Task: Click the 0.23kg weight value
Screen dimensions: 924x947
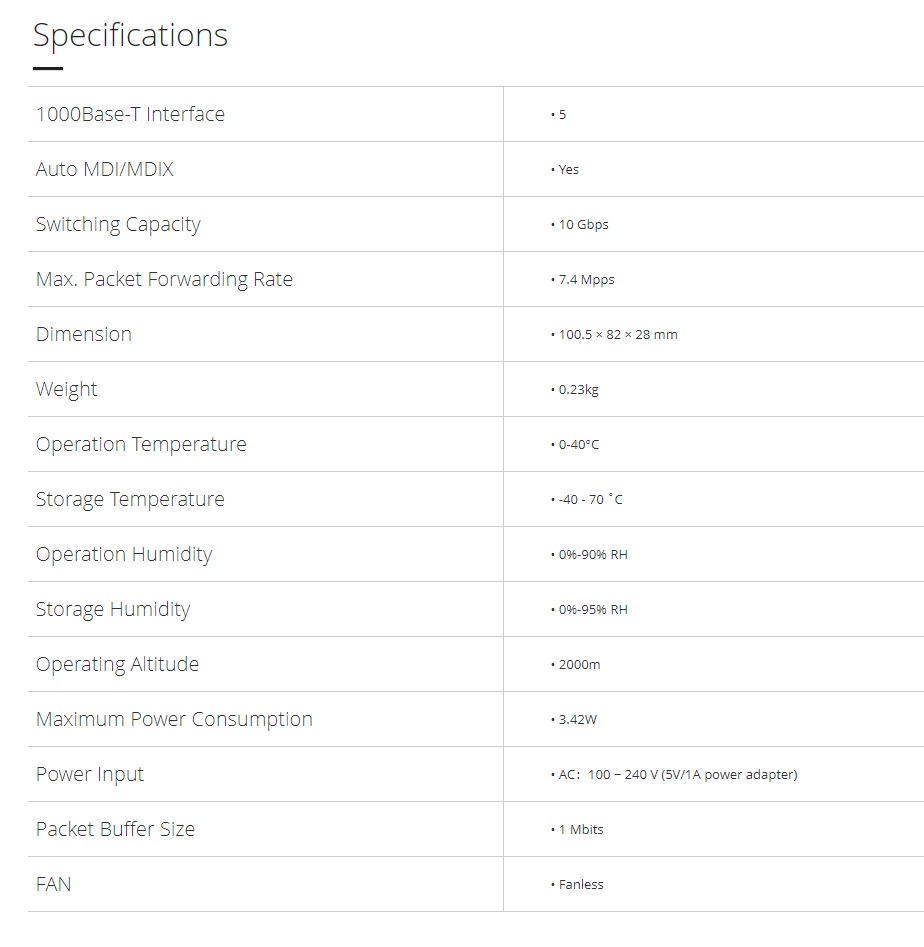Action: (x=578, y=390)
